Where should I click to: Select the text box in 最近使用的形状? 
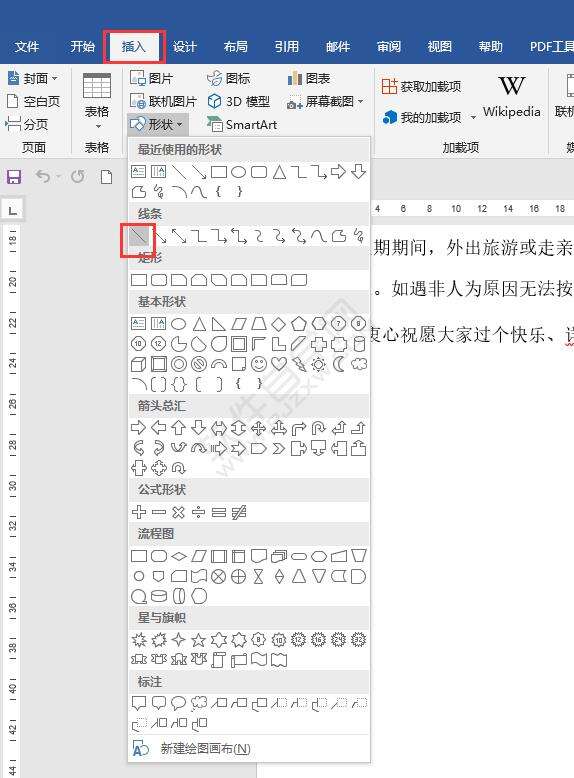(x=138, y=172)
